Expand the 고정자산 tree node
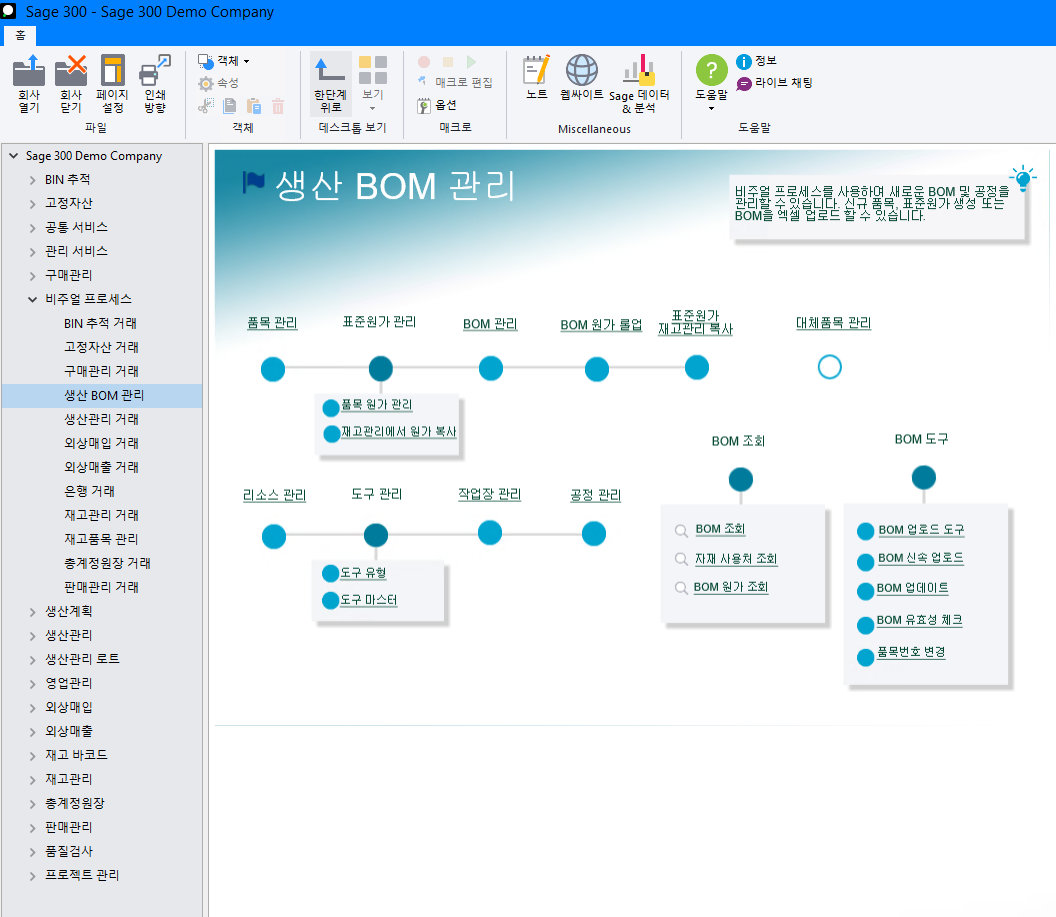 [x=32, y=204]
